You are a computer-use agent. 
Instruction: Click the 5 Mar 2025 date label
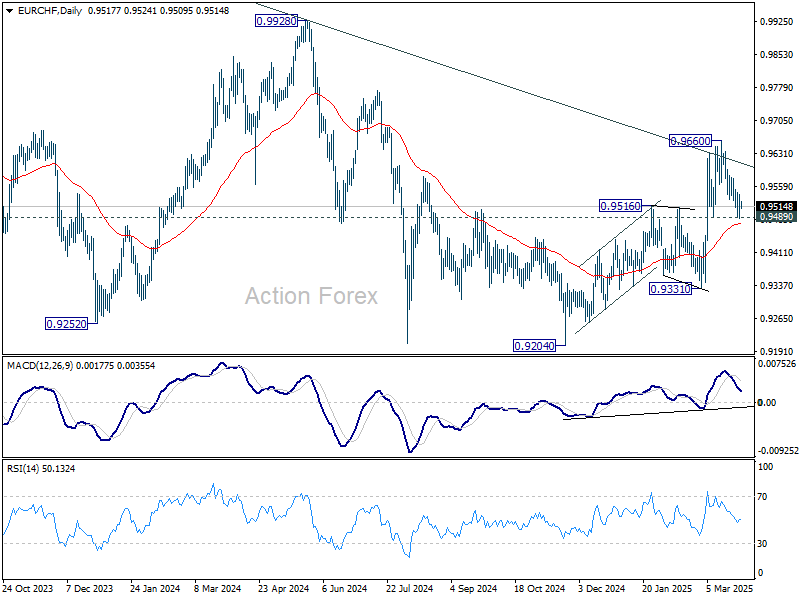click(730, 588)
